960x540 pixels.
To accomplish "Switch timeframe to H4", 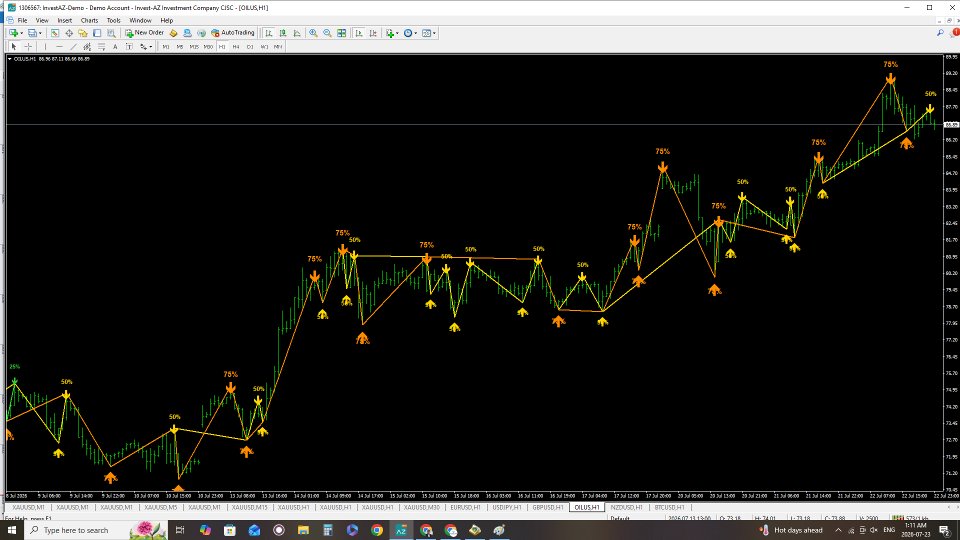I will 236,47.
